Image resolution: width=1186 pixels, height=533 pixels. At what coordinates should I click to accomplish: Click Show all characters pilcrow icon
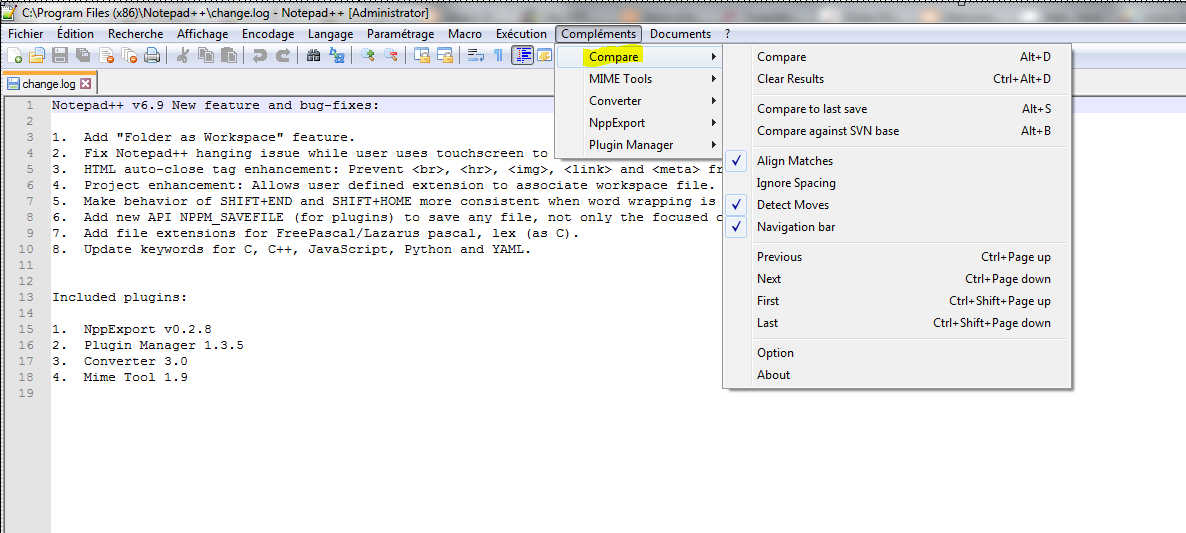click(x=498, y=56)
